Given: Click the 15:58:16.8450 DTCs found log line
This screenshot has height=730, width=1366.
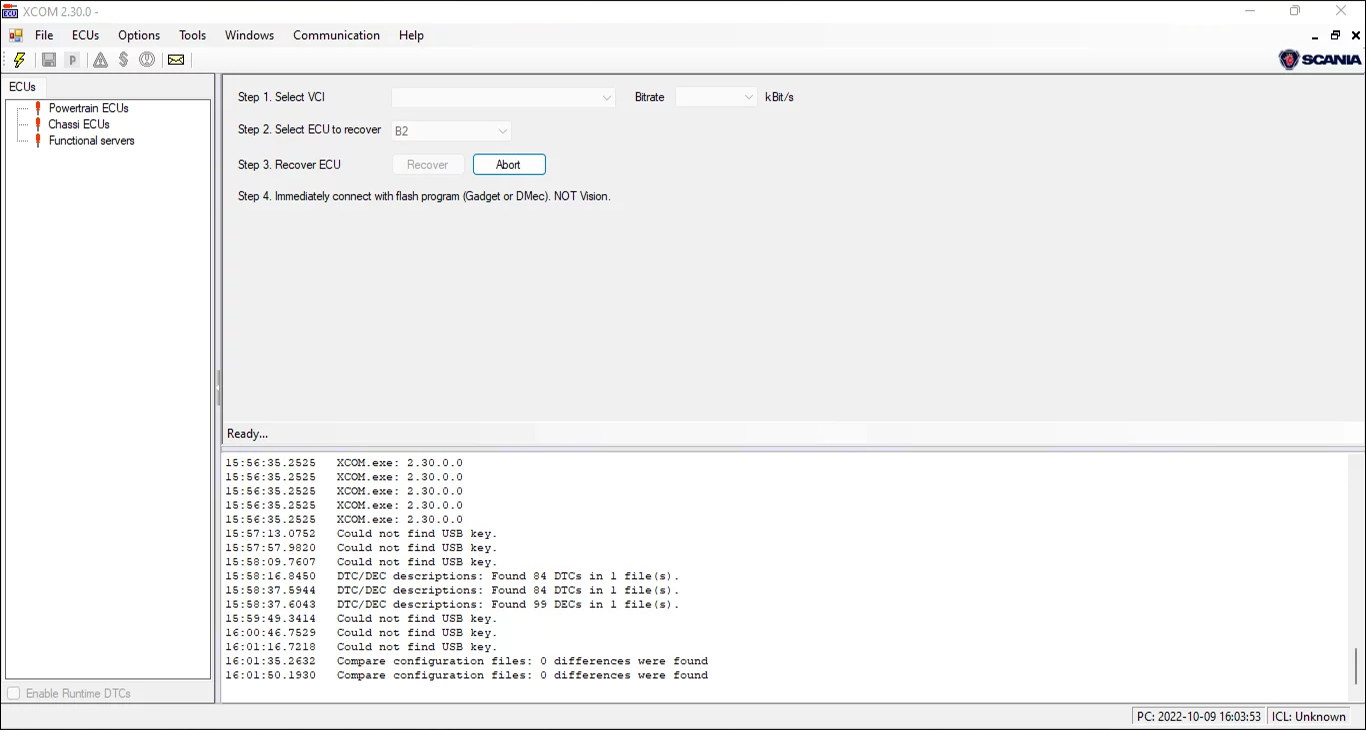Looking at the screenshot, I should 452,576.
